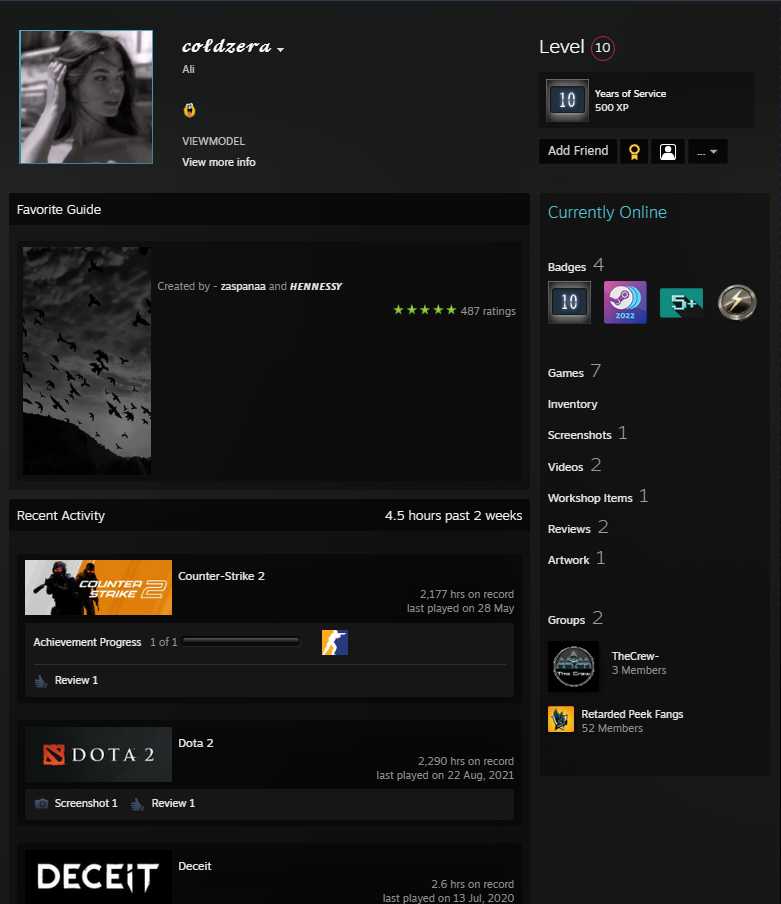Click TheCrew- group avatar icon
Viewport: 781px width, 904px height.
(x=573, y=666)
